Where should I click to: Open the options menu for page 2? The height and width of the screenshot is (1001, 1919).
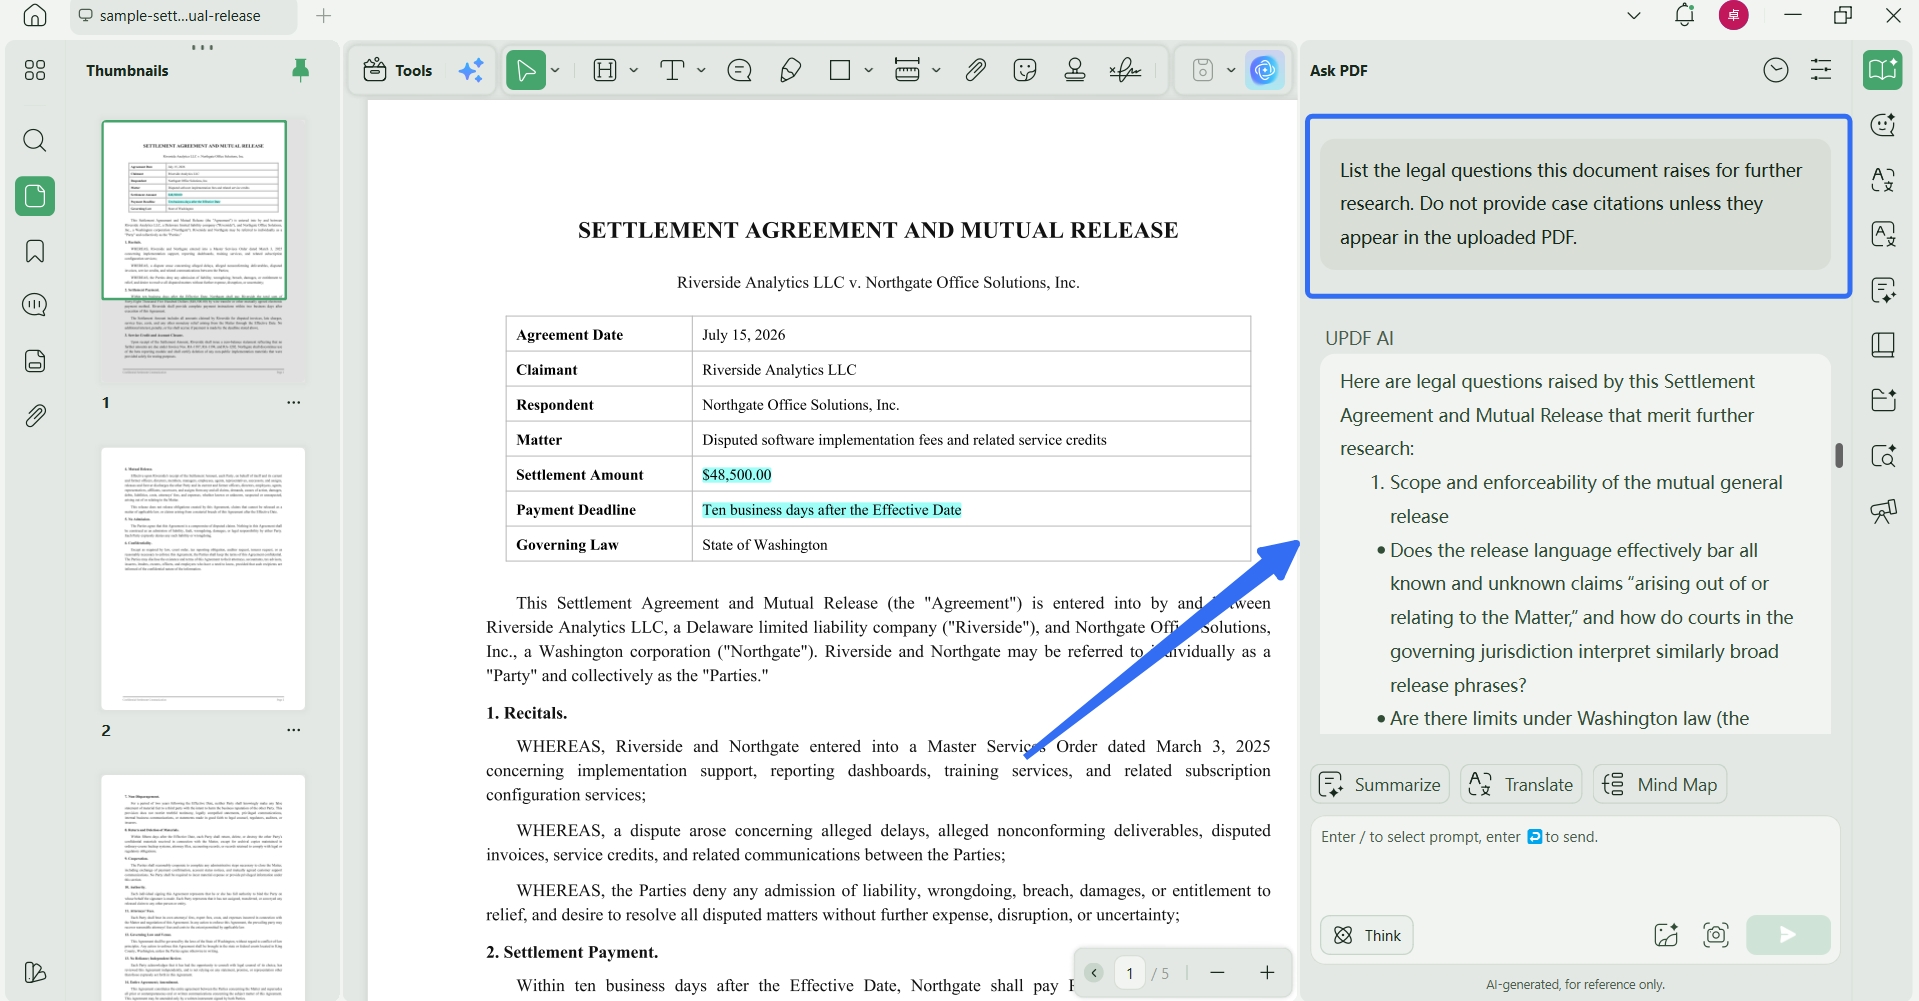coord(294,730)
